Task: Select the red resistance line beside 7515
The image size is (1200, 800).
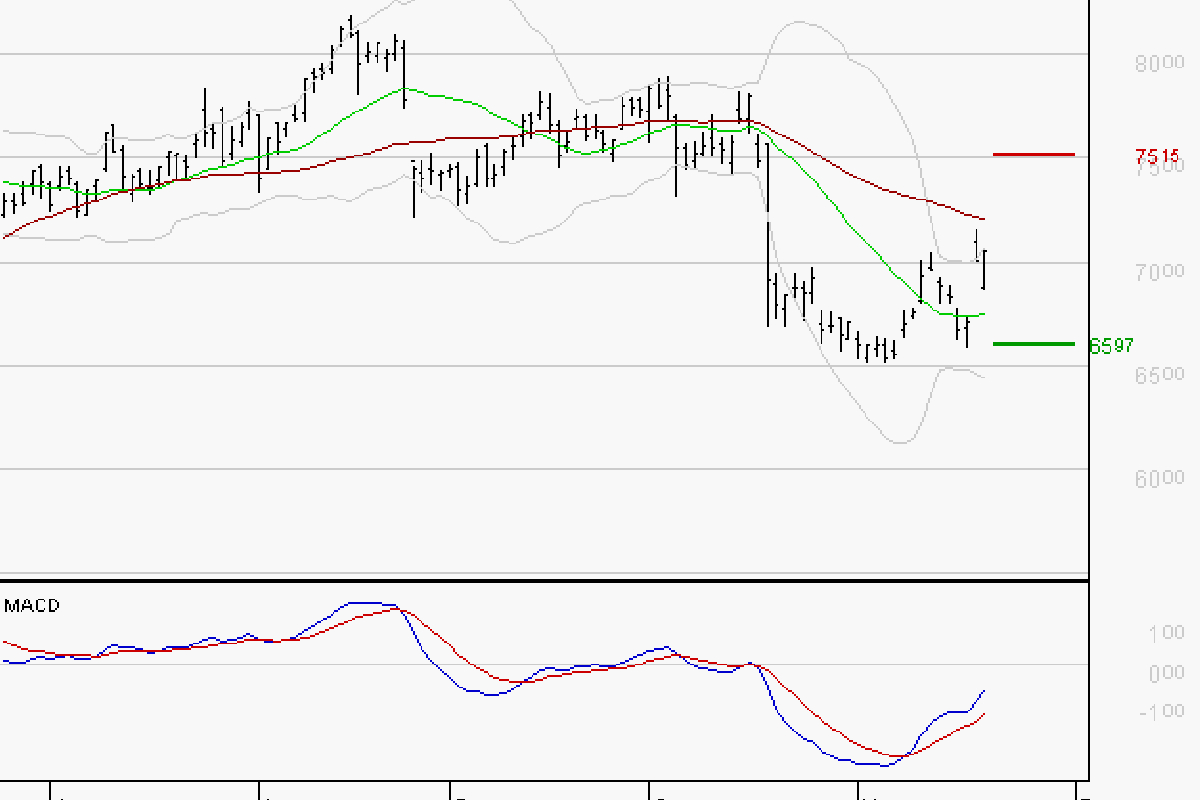Action: [1034, 154]
